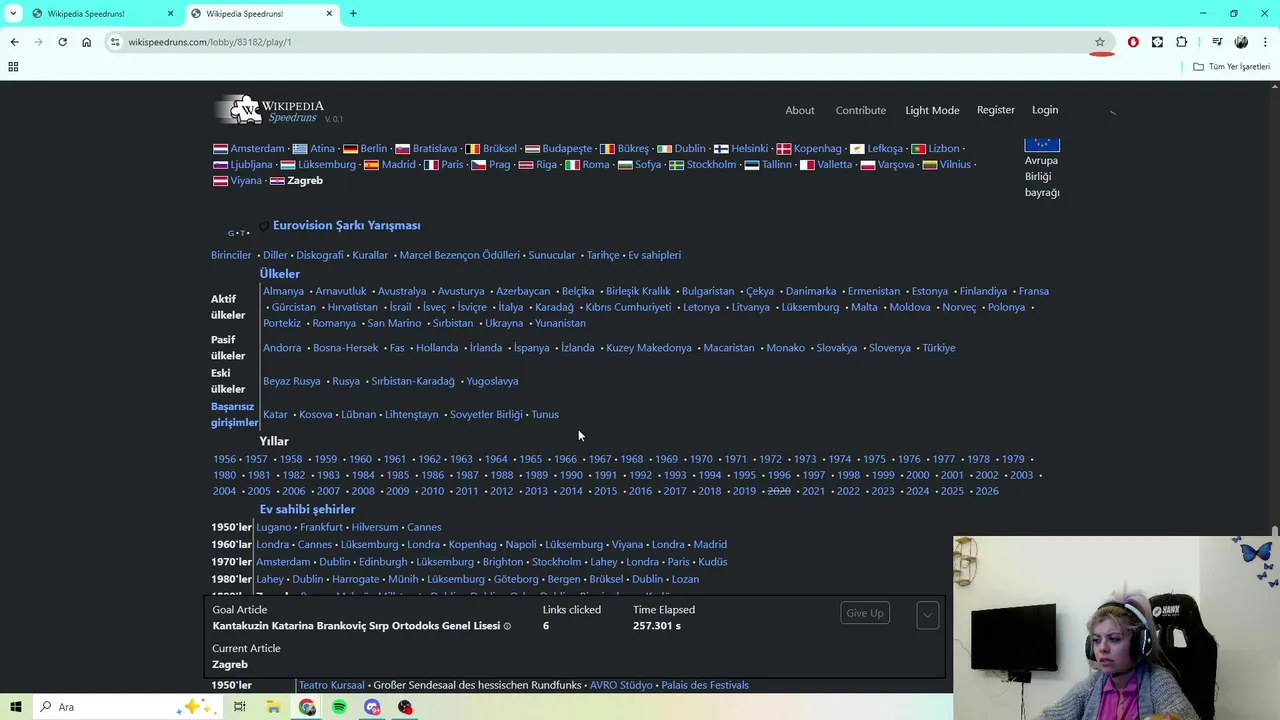The width and height of the screenshot is (1280, 720).
Task: Open the browser profile avatar
Action: pos(1241,42)
